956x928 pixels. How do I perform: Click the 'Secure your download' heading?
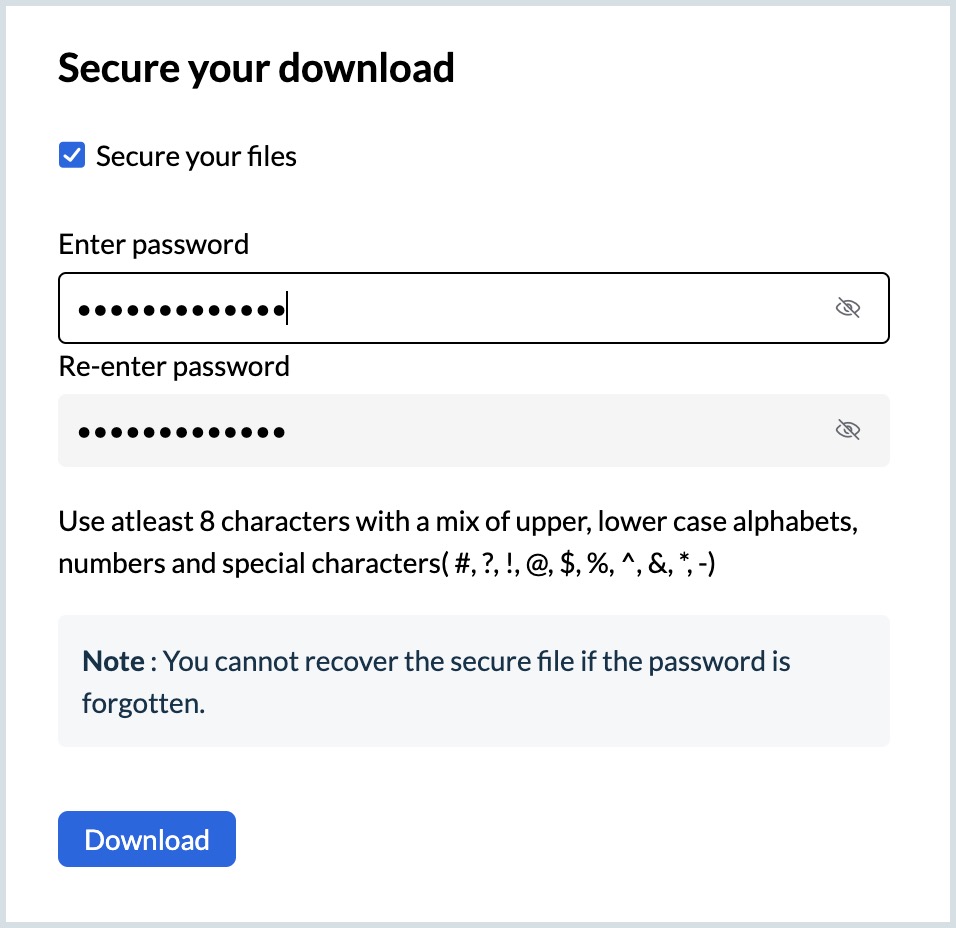click(x=256, y=68)
